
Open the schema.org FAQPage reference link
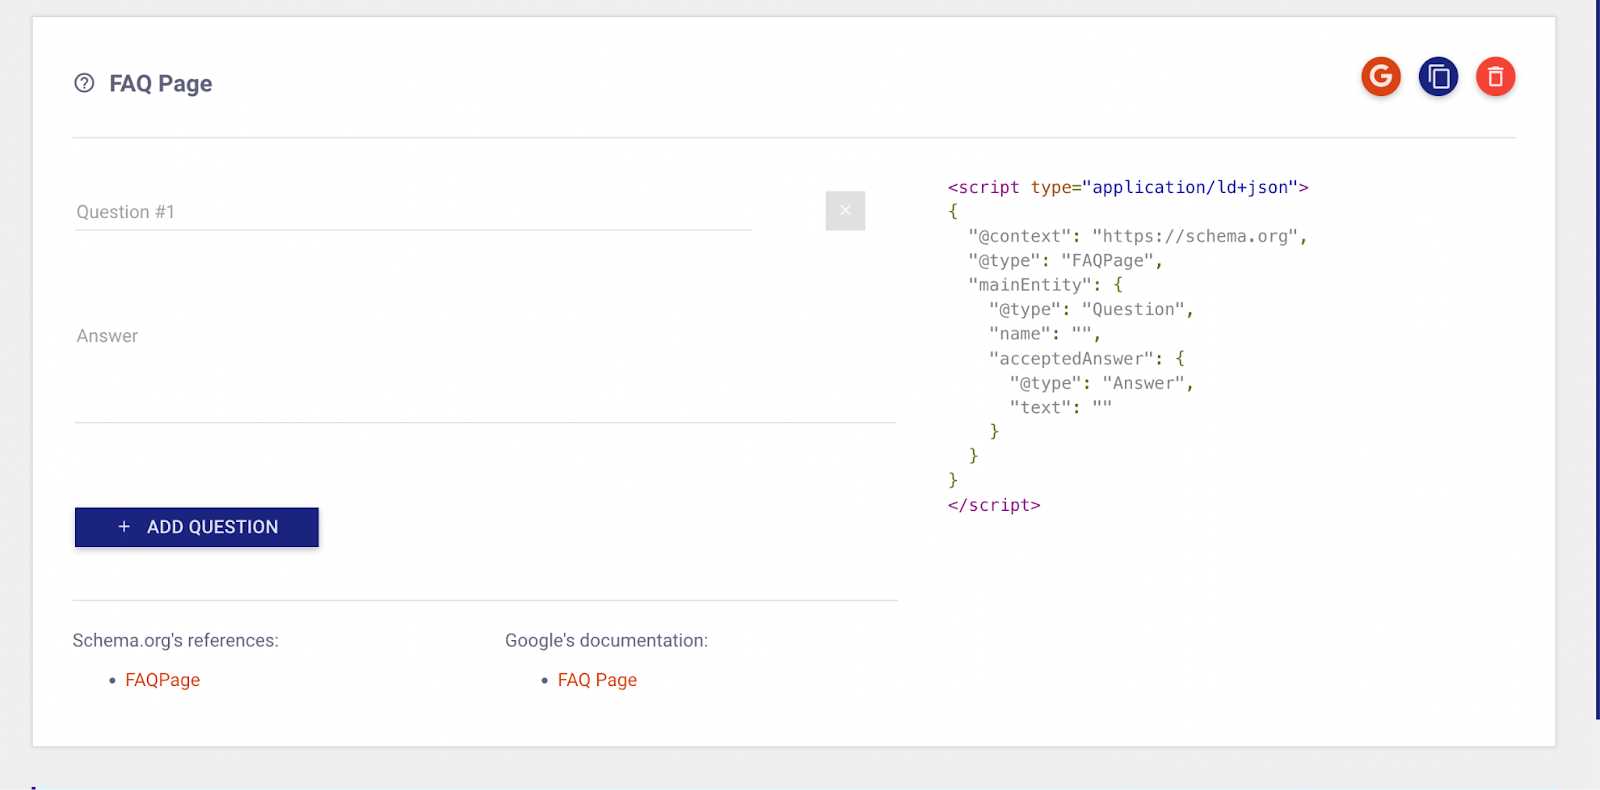[163, 680]
